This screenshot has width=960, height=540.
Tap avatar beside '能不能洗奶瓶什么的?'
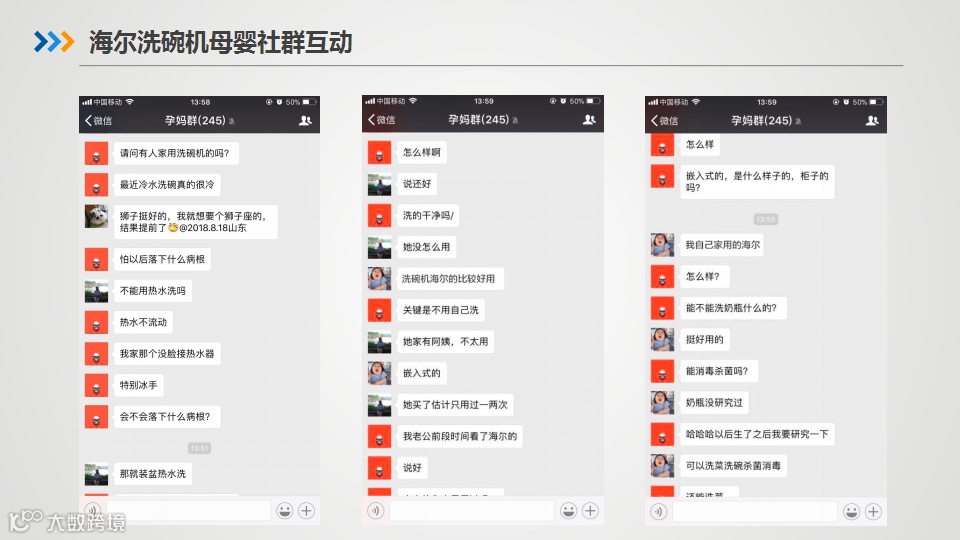point(662,308)
